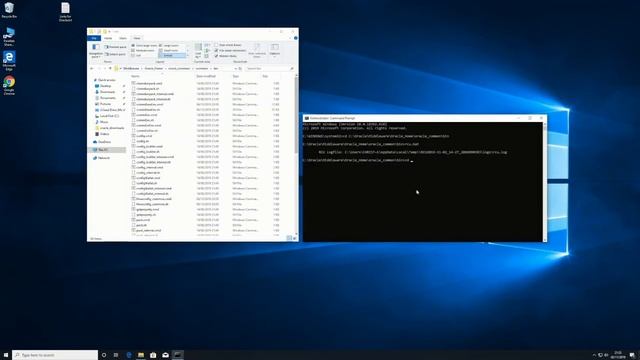
Task: Open the Explorer folder Options button
Action: click(x=275, y=50)
